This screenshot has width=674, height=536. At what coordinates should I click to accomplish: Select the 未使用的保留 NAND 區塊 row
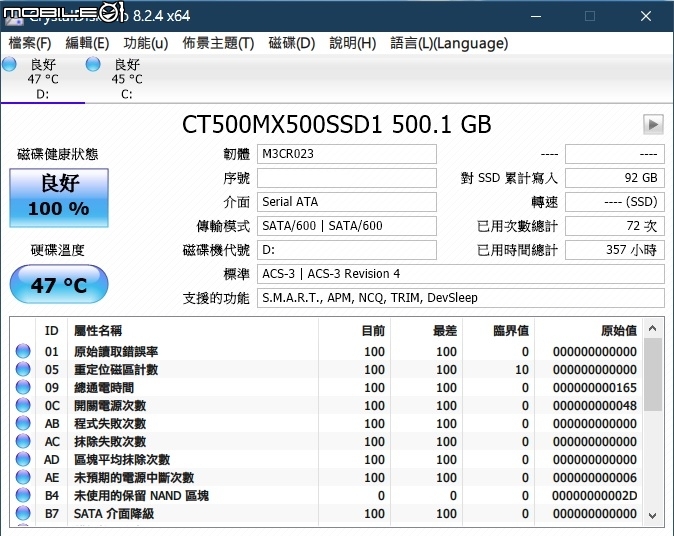[327, 496]
